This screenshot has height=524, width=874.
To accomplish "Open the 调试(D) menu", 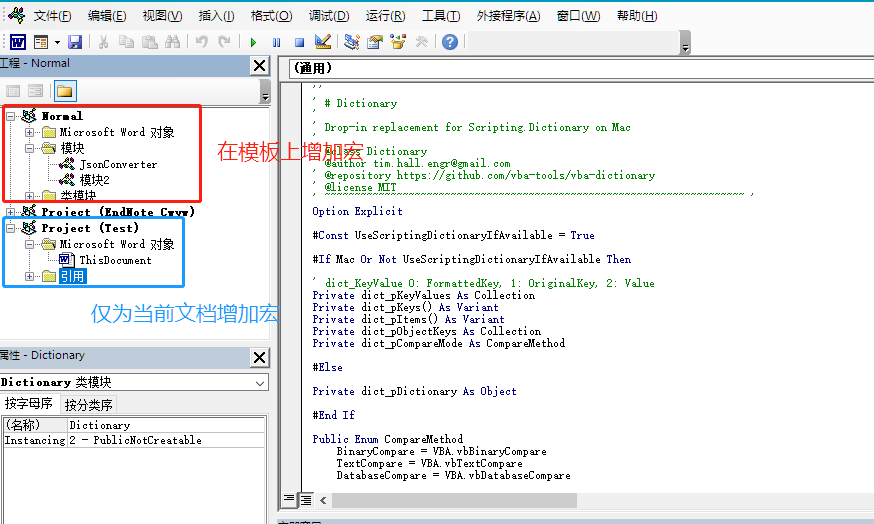I will pyautogui.click(x=329, y=16).
